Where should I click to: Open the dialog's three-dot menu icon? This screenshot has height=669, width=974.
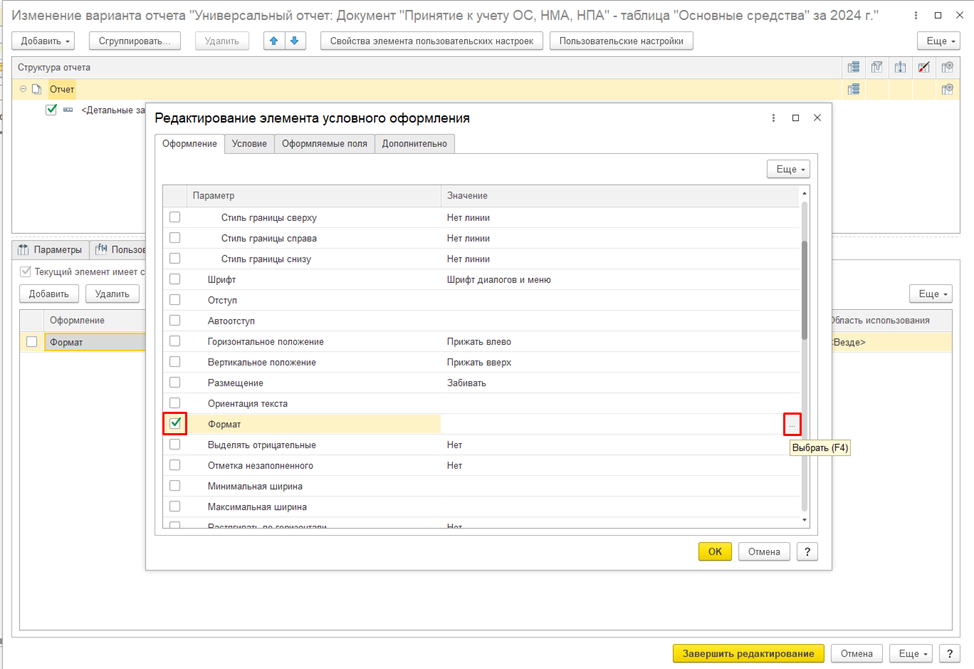click(x=773, y=118)
